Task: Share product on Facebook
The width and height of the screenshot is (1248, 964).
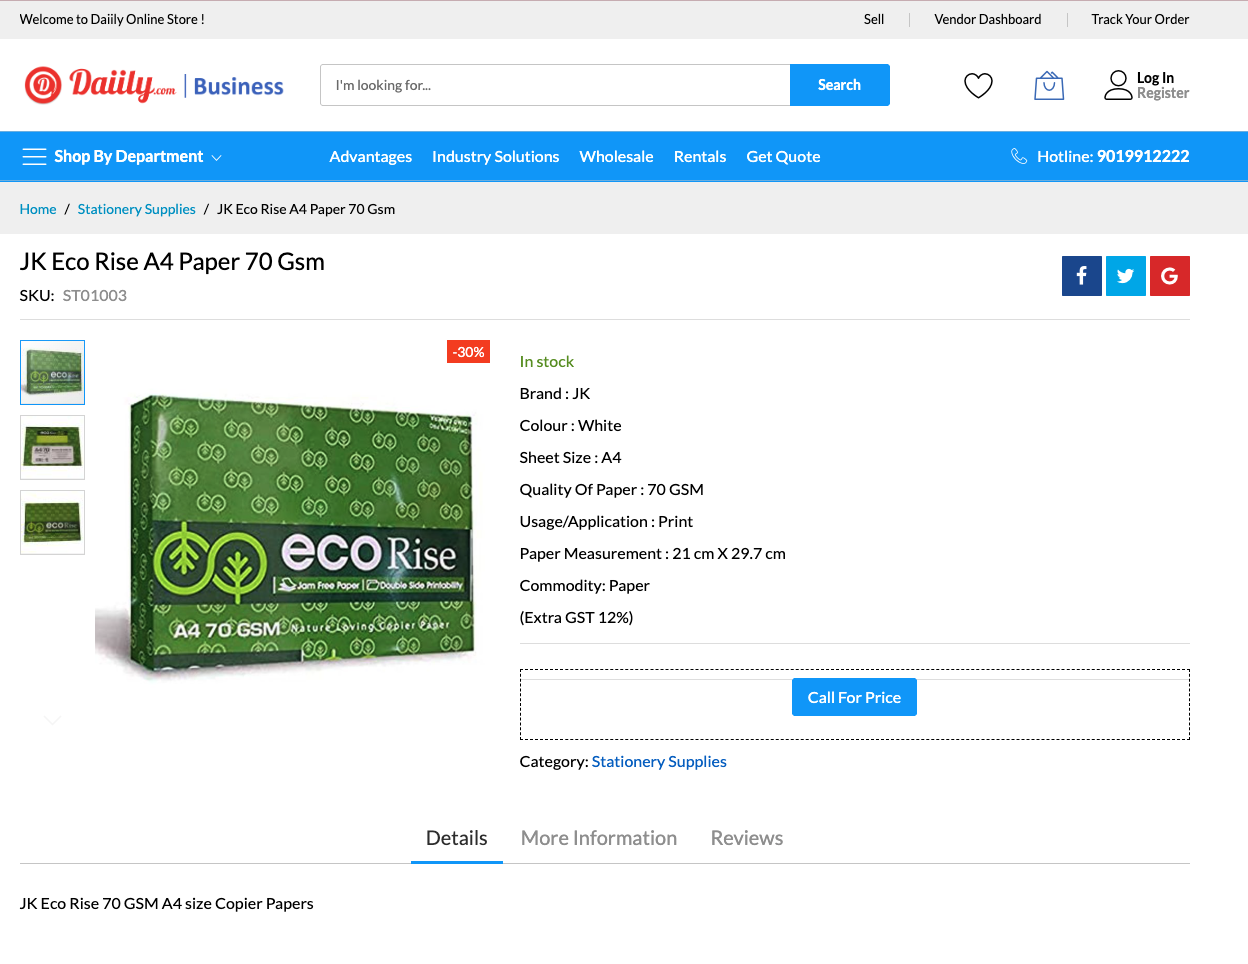Action: pos(1082,276)
